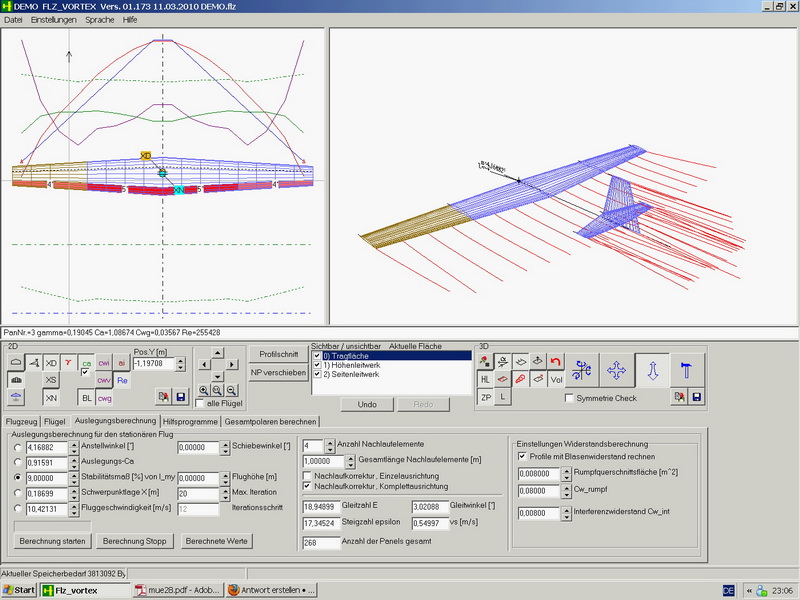Select the Anstellwinkel radio button
The height and width of the screenshot is (600, 800).
tap(18, 448)
